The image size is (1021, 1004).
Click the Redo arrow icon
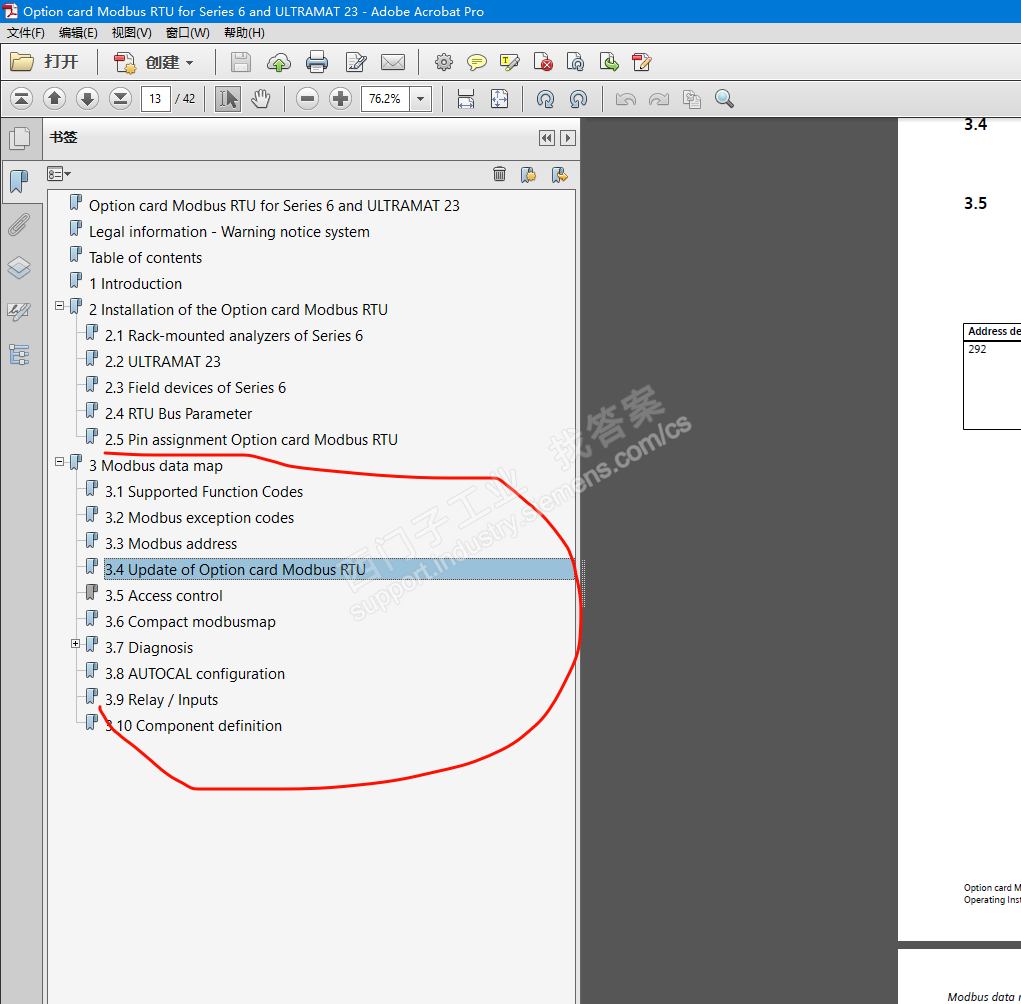coord(658,99)
